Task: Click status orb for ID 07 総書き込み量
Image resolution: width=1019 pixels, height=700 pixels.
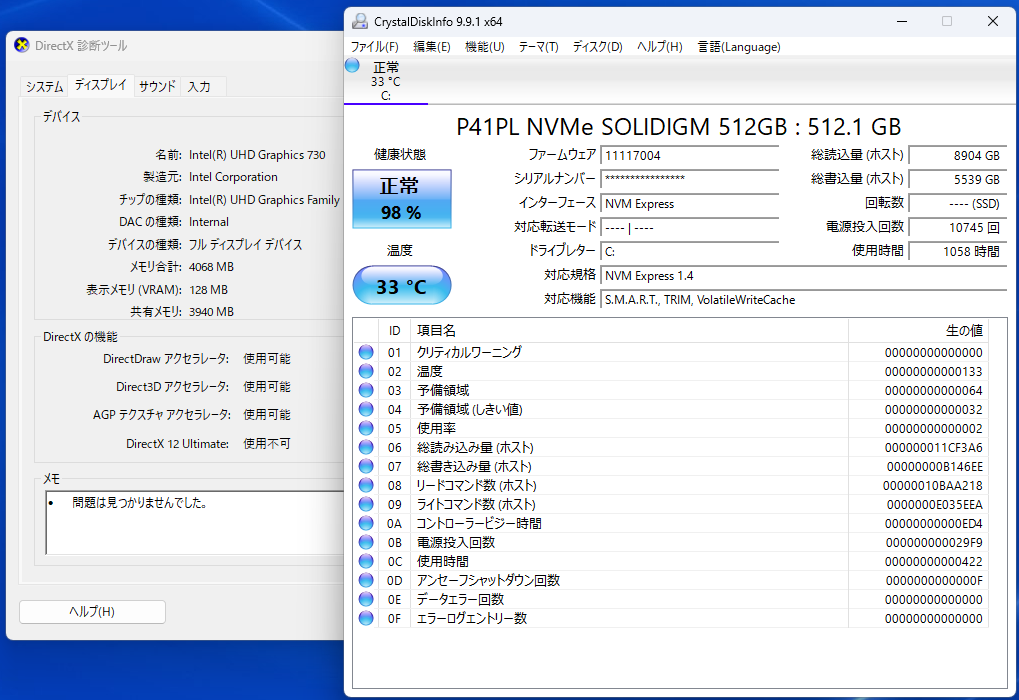Action: pos(366,466)
